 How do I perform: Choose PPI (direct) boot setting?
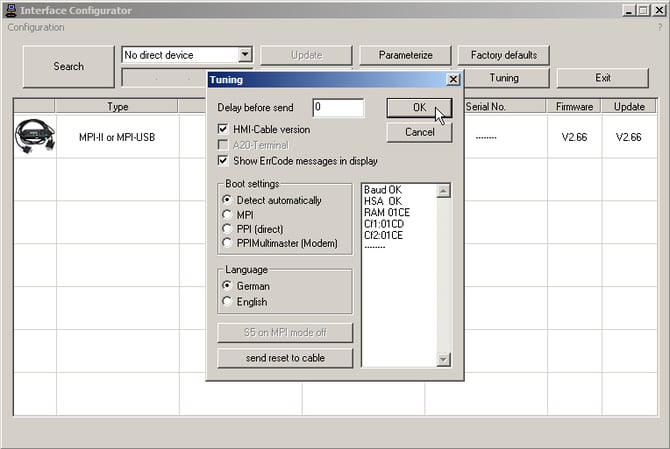227,229
